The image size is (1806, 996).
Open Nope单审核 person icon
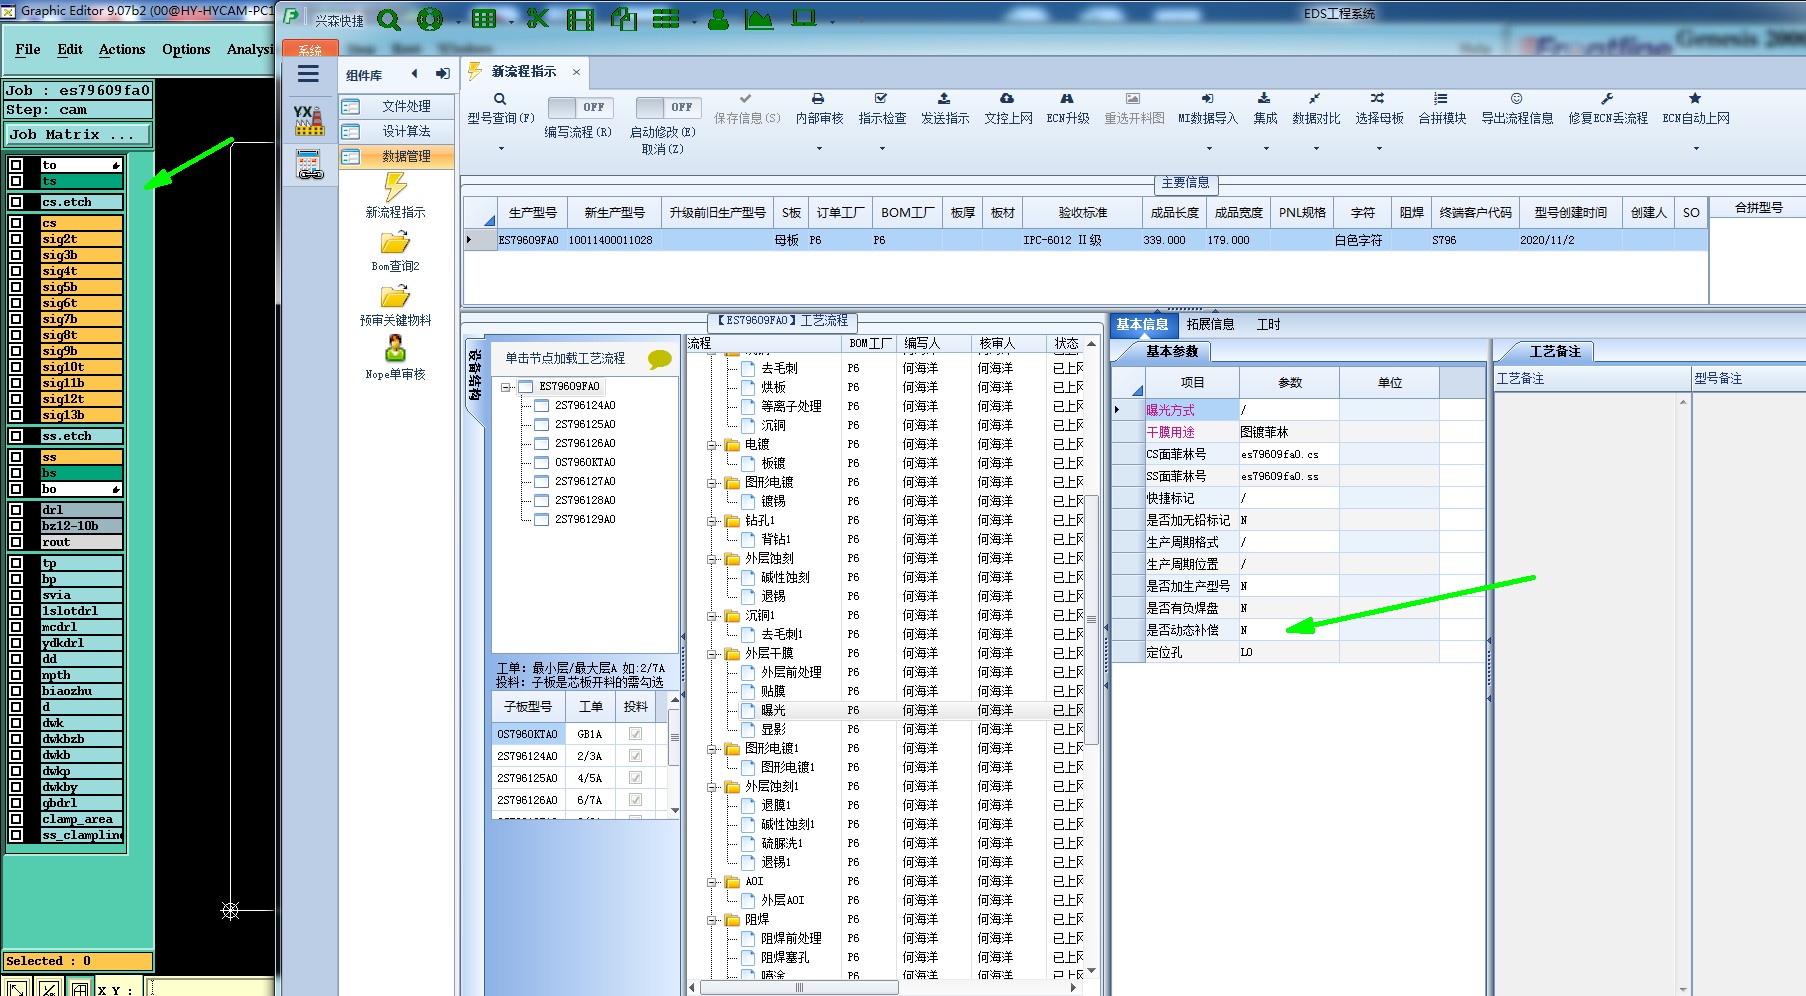click(395, 349)
